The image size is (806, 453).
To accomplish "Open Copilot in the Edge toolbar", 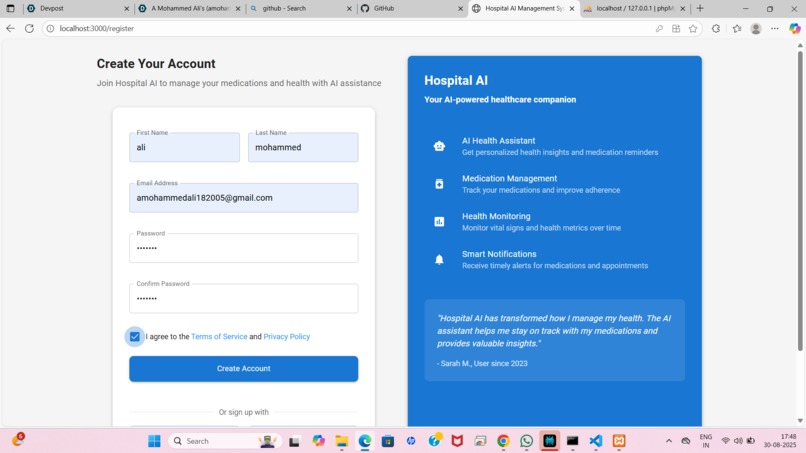I will tap(795, 29).
